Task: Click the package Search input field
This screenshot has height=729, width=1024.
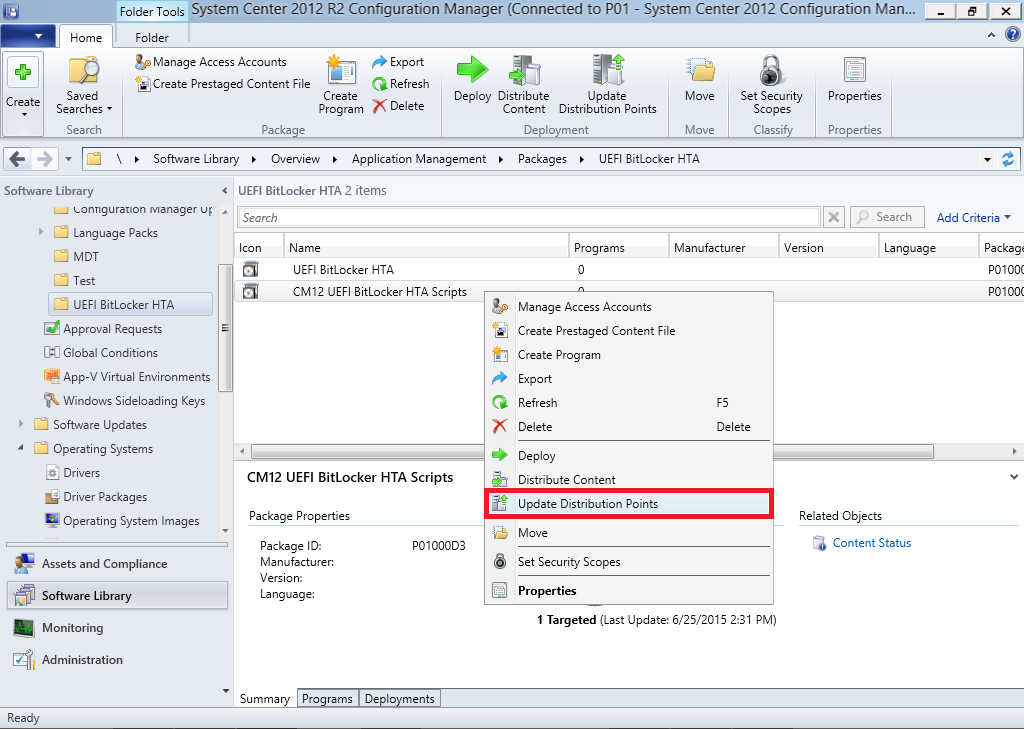Action: tap(528, 218)
